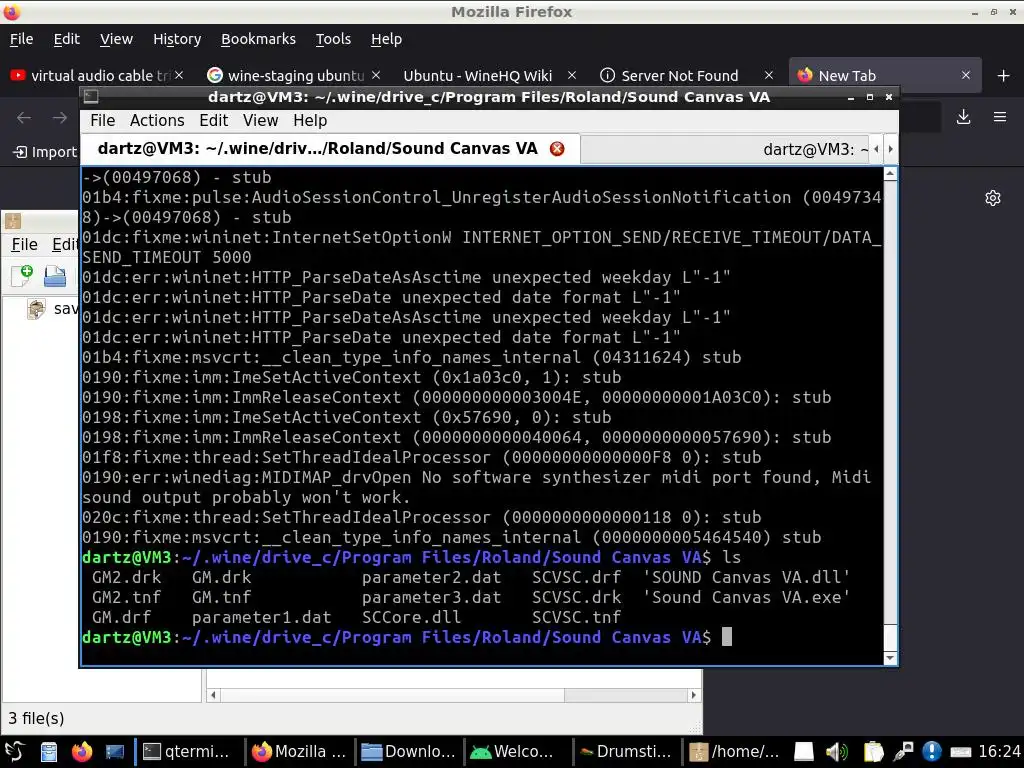Viewport: 1024px width, 768px height.
Task: Close the Server Not Found tab
Action: click(x=769, y=75)
